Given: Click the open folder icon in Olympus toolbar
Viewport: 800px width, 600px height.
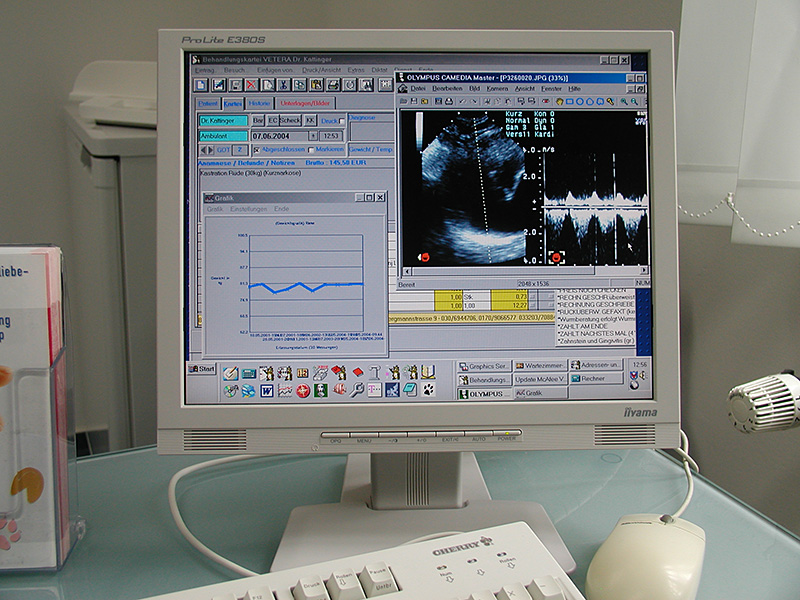Looking at the screenshot, I should point(404,102).
